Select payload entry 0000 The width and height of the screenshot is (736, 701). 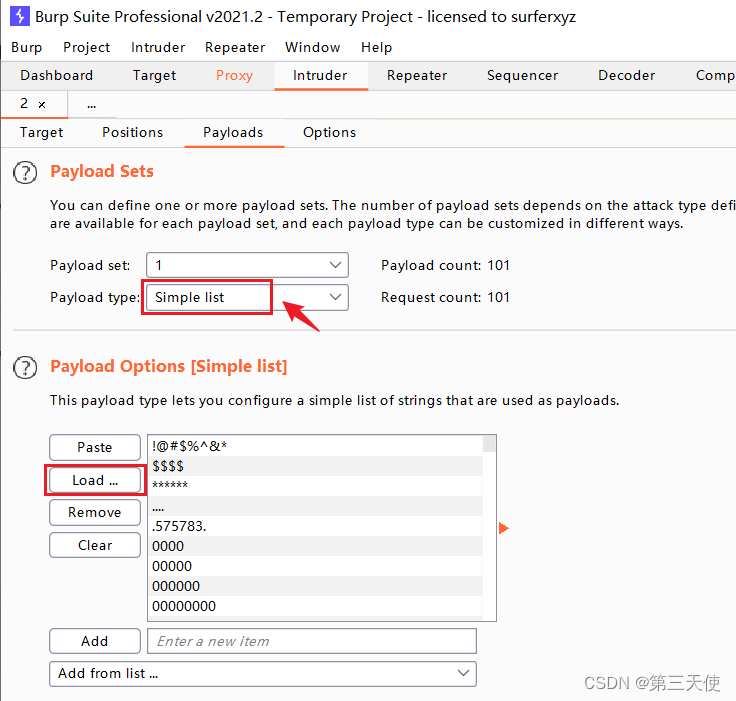click(315, 546)
